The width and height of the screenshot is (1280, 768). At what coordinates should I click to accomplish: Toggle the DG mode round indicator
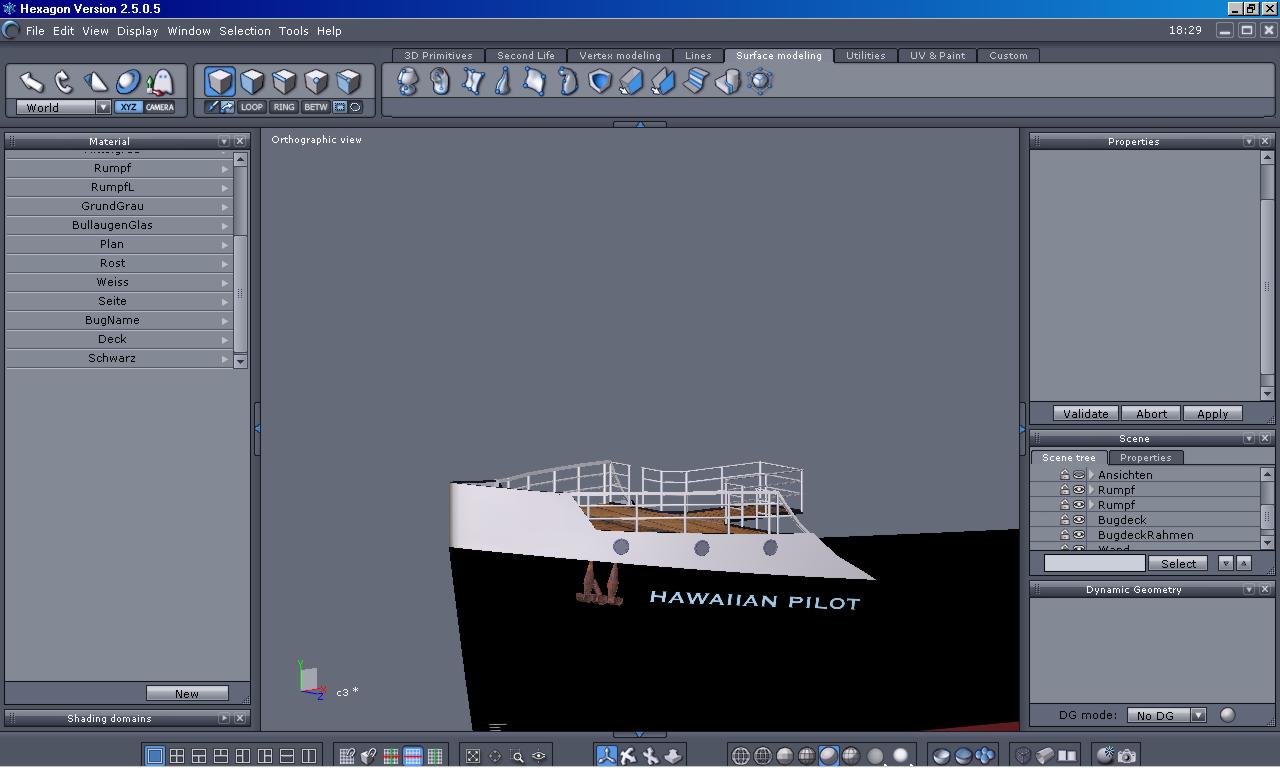tap(1227, 715)
